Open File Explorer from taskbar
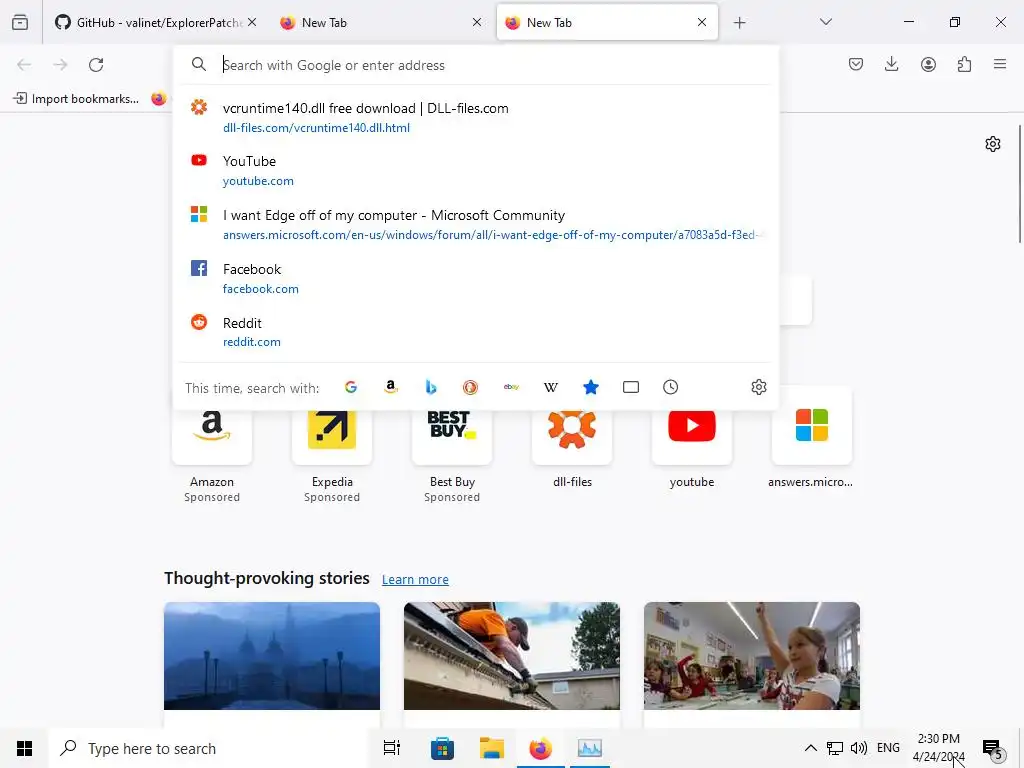Viewport: 1024px width, 768px height. [491, 748]
